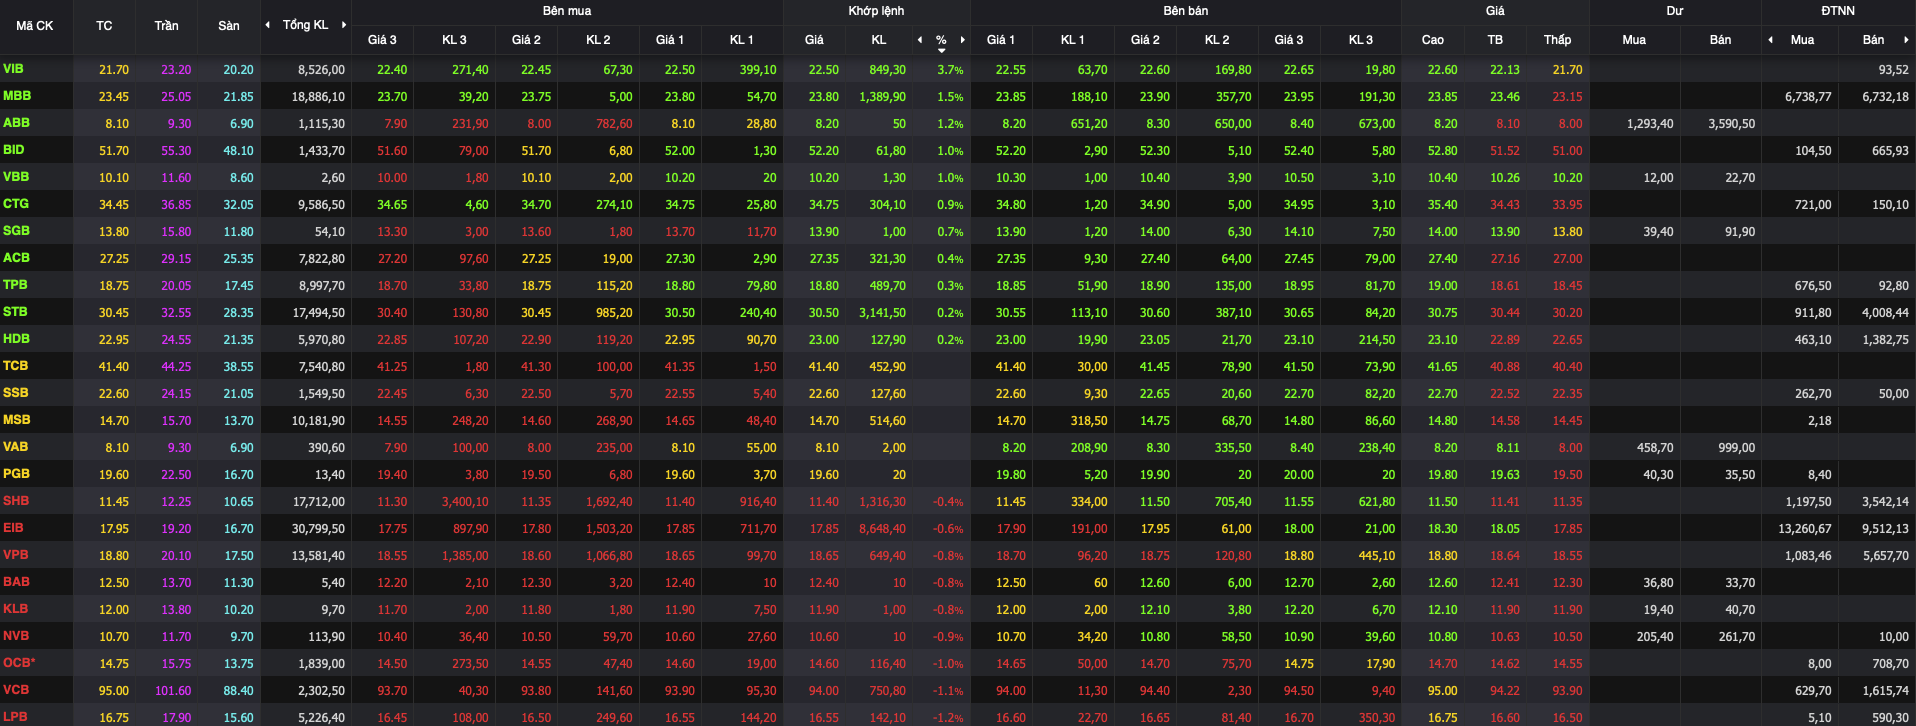Click the 13,260,67 foreign buy value for EIB
The width and height of the screenshot is (1916, 726).
pyautogui.click(x=1804, y=529)
